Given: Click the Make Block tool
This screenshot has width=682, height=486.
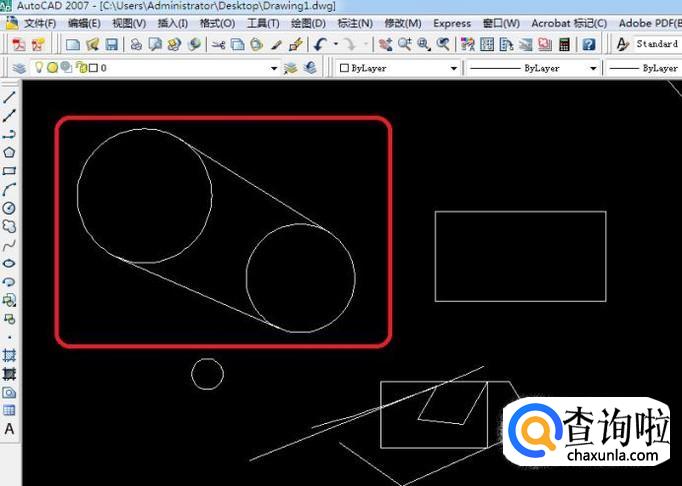Looking at the screenshot, I should point(9,319).
